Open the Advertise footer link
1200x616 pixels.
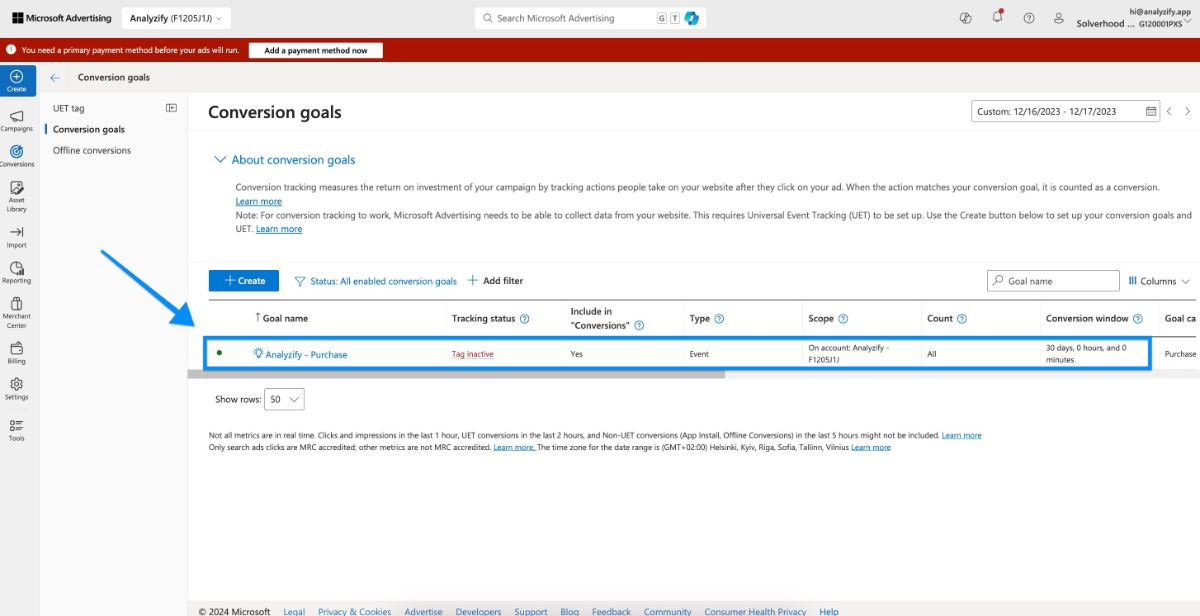pos(424,611)
